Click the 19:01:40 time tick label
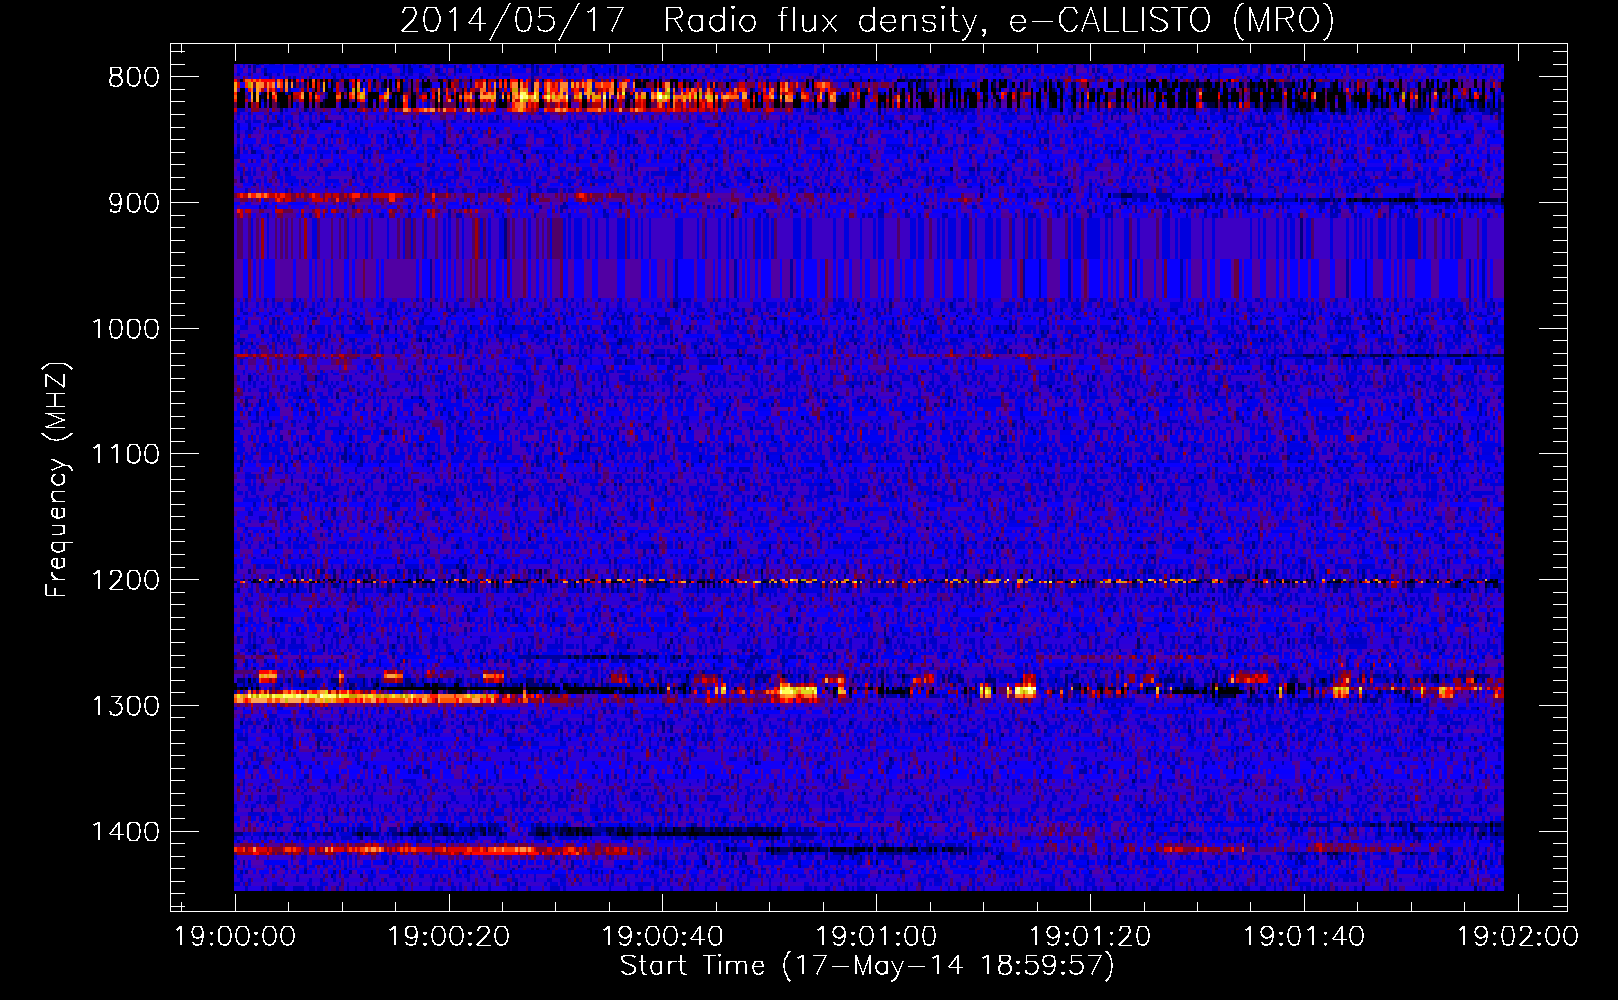 [1304, 937]
